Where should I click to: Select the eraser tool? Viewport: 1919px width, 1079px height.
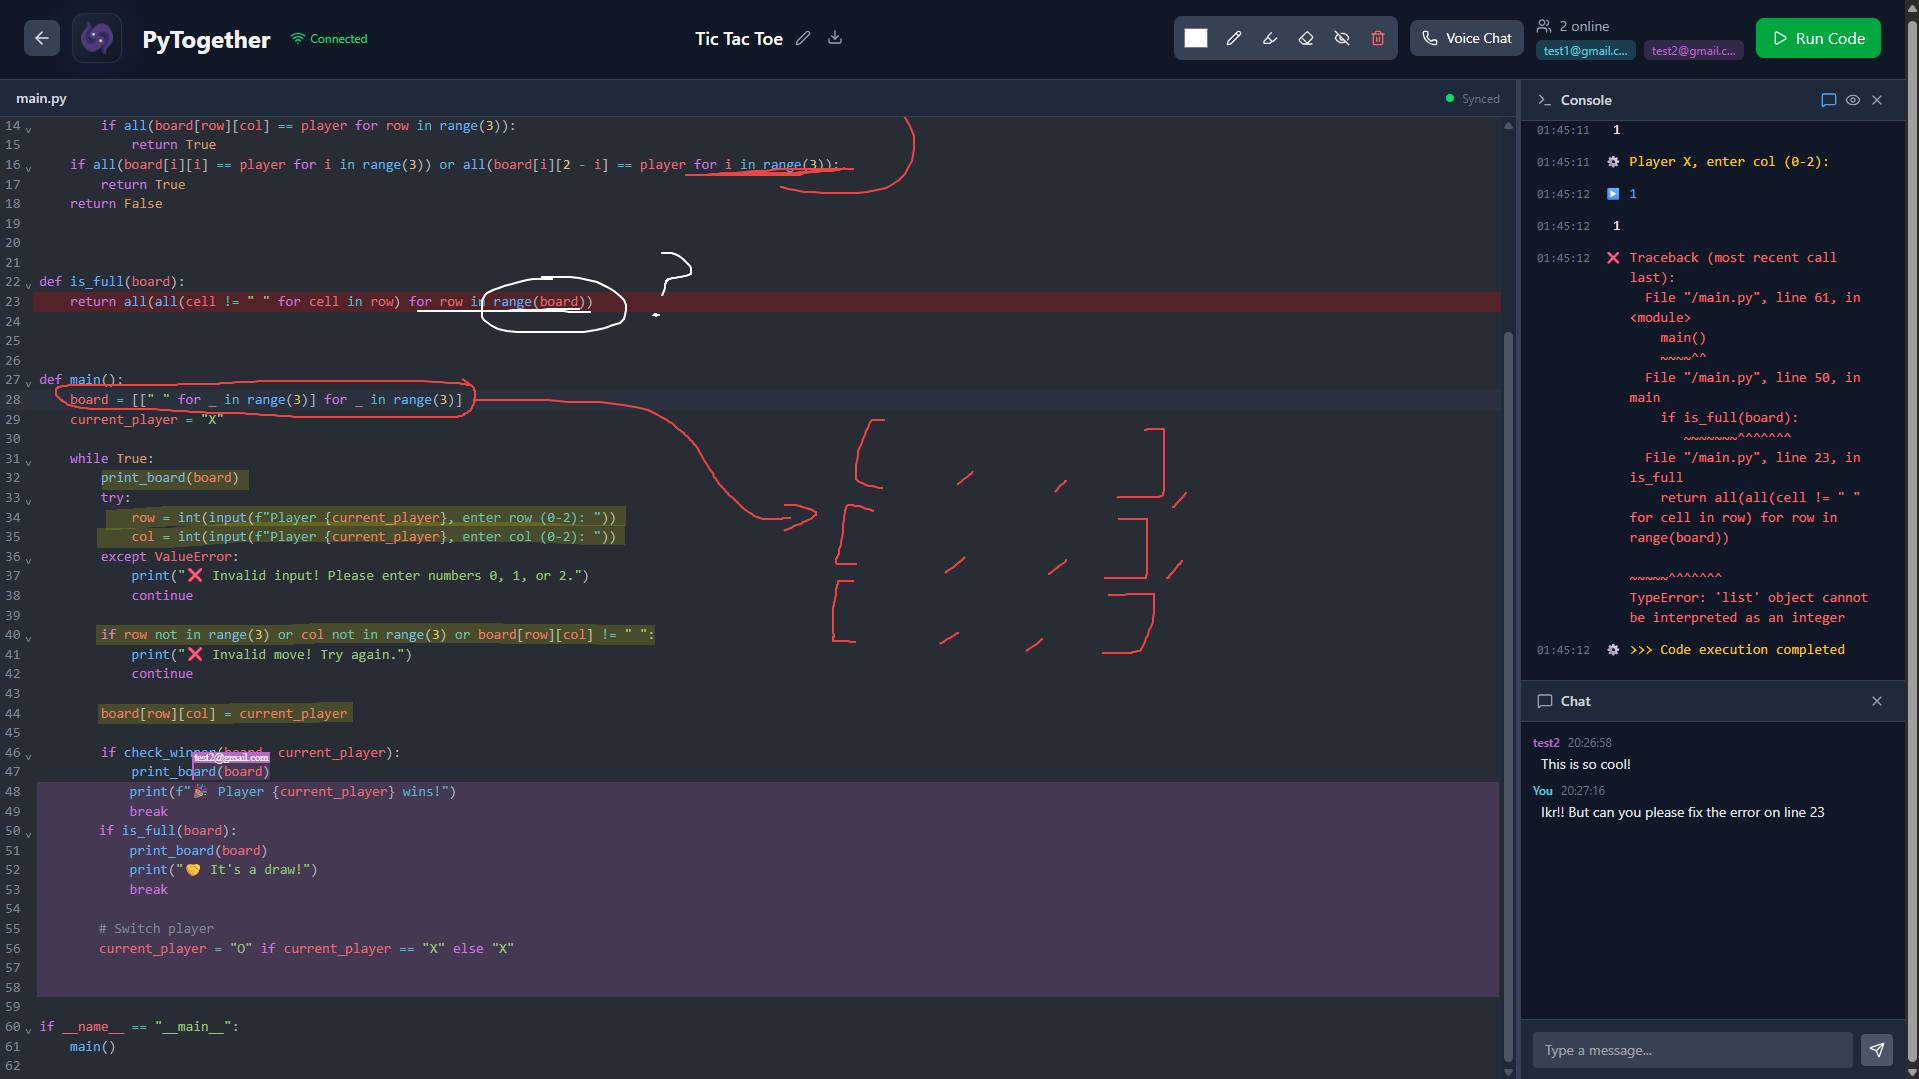[x=1306, y=38]
